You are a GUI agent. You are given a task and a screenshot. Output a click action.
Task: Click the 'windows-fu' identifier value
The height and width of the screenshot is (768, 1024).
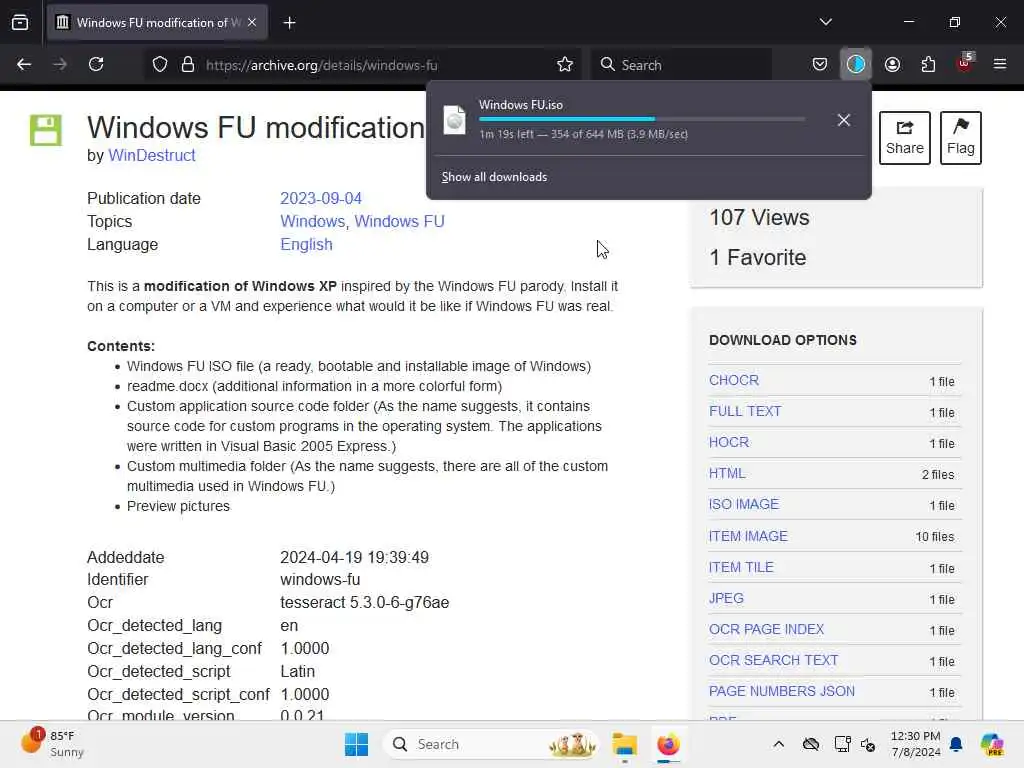point(320,579)
